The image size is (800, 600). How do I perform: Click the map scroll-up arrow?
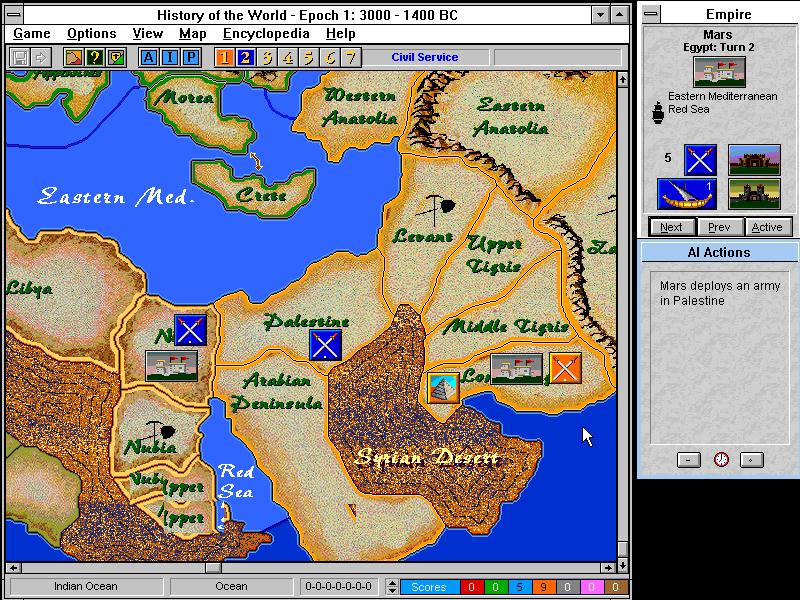(x=622, y=79)
